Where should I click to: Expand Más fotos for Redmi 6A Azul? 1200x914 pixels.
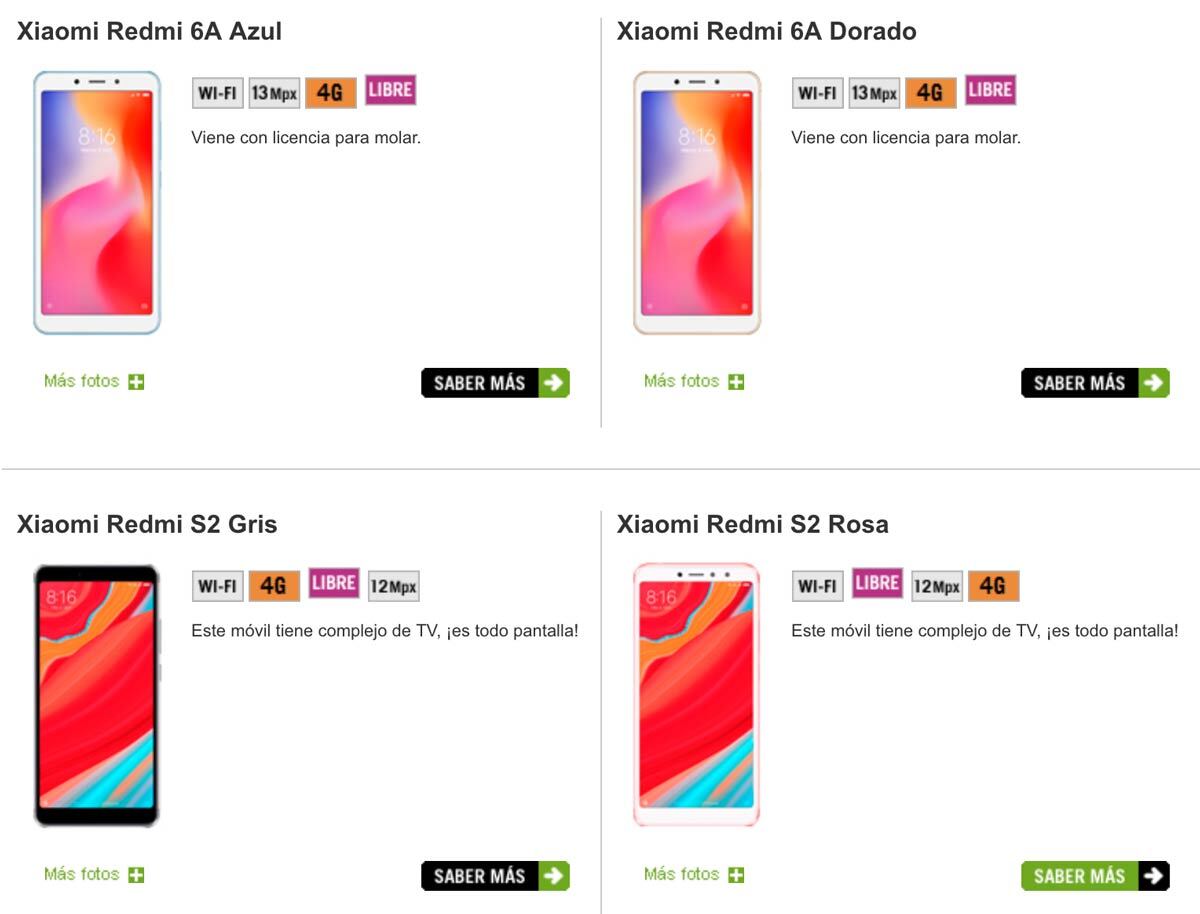tap(94, 381)
